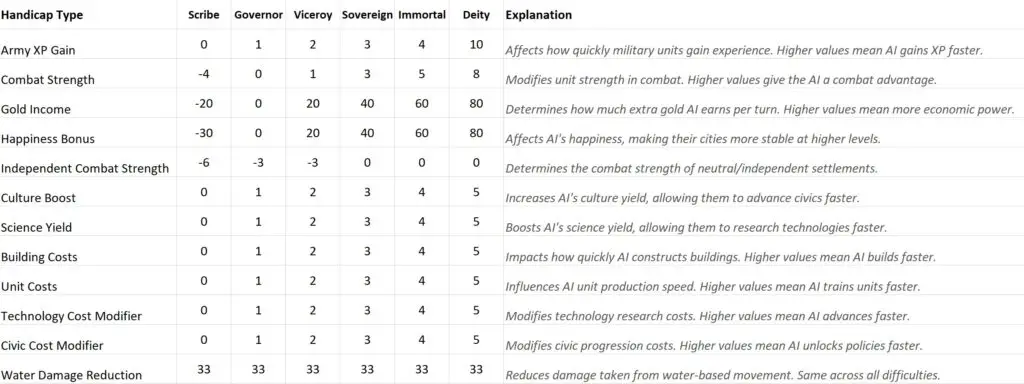The image size is (1024, 384).
Task: Click the Scribe column header
Action: click(x=204, y=15)
